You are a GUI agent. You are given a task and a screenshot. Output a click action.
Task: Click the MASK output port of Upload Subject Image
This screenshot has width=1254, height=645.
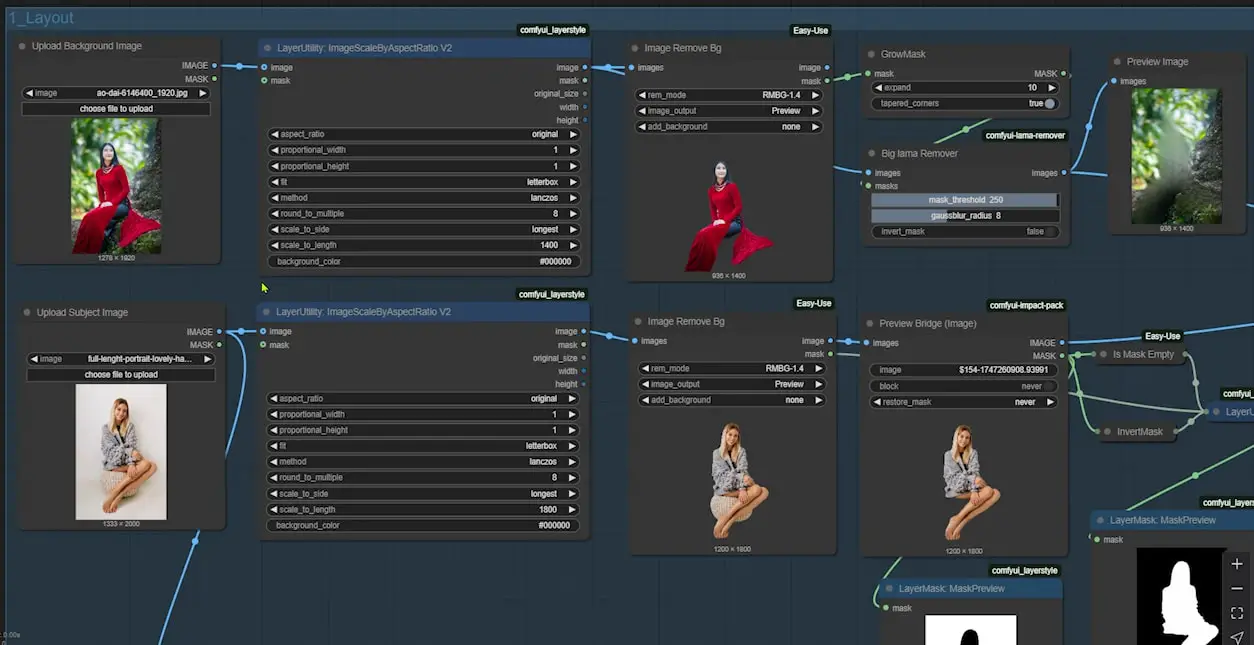pyautogui.click(x=219, y=345)
